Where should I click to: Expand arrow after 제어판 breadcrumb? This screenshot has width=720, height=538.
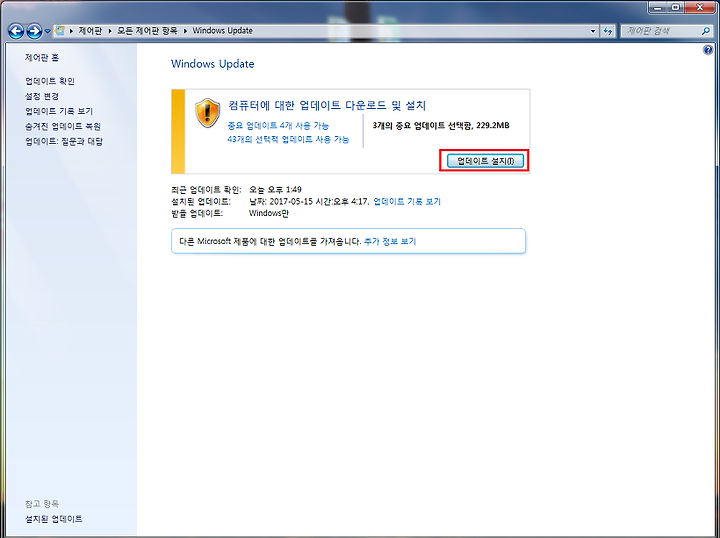(x=110, y=31)
